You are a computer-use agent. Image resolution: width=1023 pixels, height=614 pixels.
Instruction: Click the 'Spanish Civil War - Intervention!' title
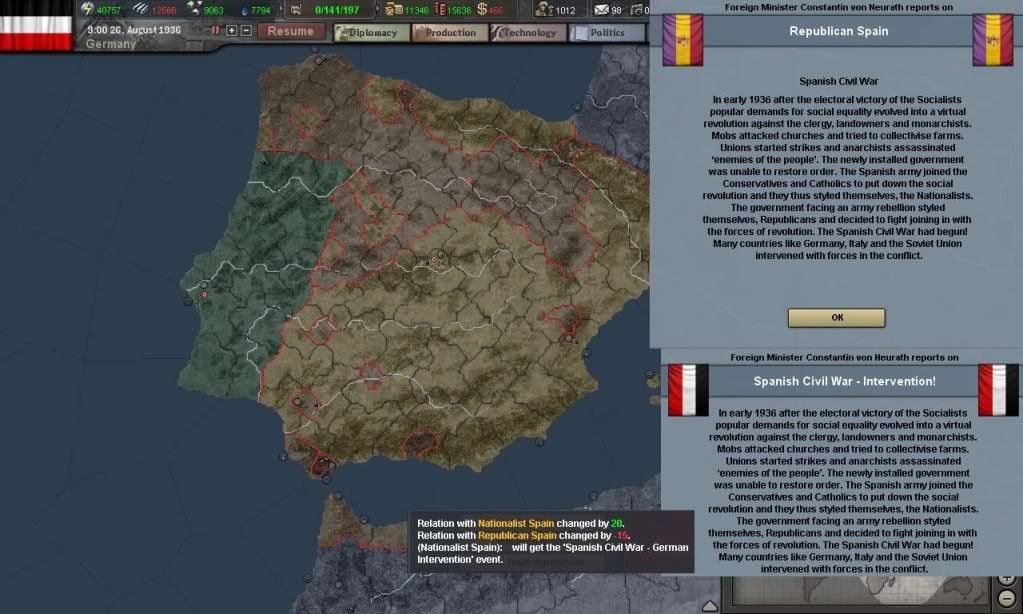click(x=844, y=381)
